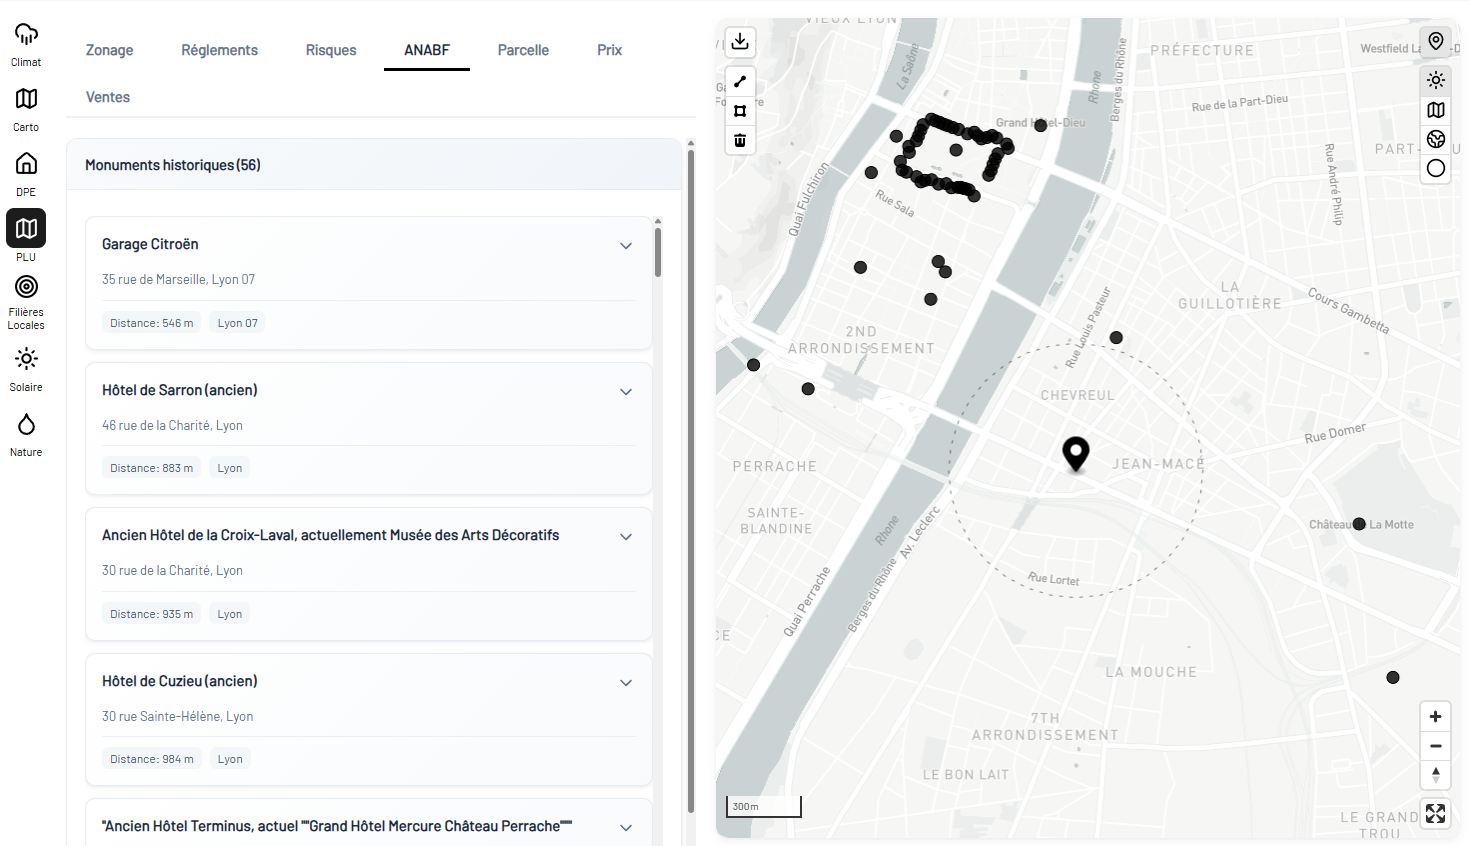Select the ANABF tab
This screenshot has height=846, width=1470.
coord(427,50)
